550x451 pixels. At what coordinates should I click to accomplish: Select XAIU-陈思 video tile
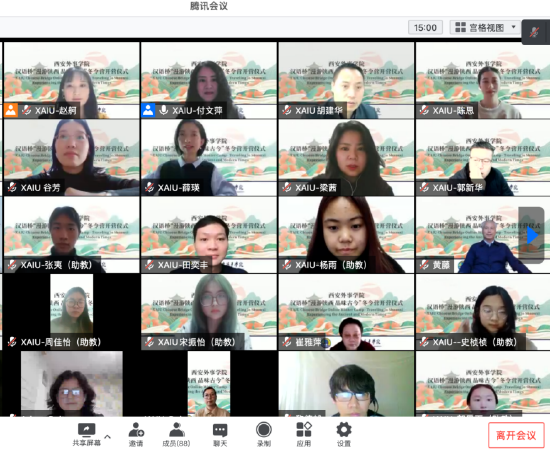483,80
